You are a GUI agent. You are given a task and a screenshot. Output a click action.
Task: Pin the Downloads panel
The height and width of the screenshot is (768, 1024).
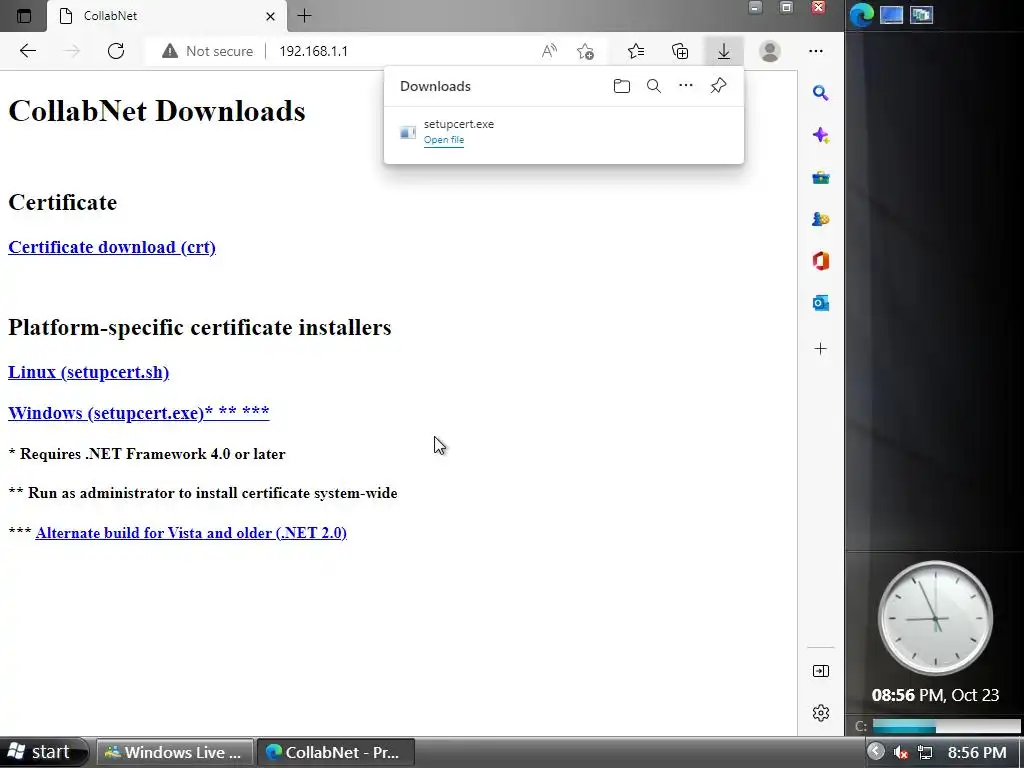[x=718, y=86]
